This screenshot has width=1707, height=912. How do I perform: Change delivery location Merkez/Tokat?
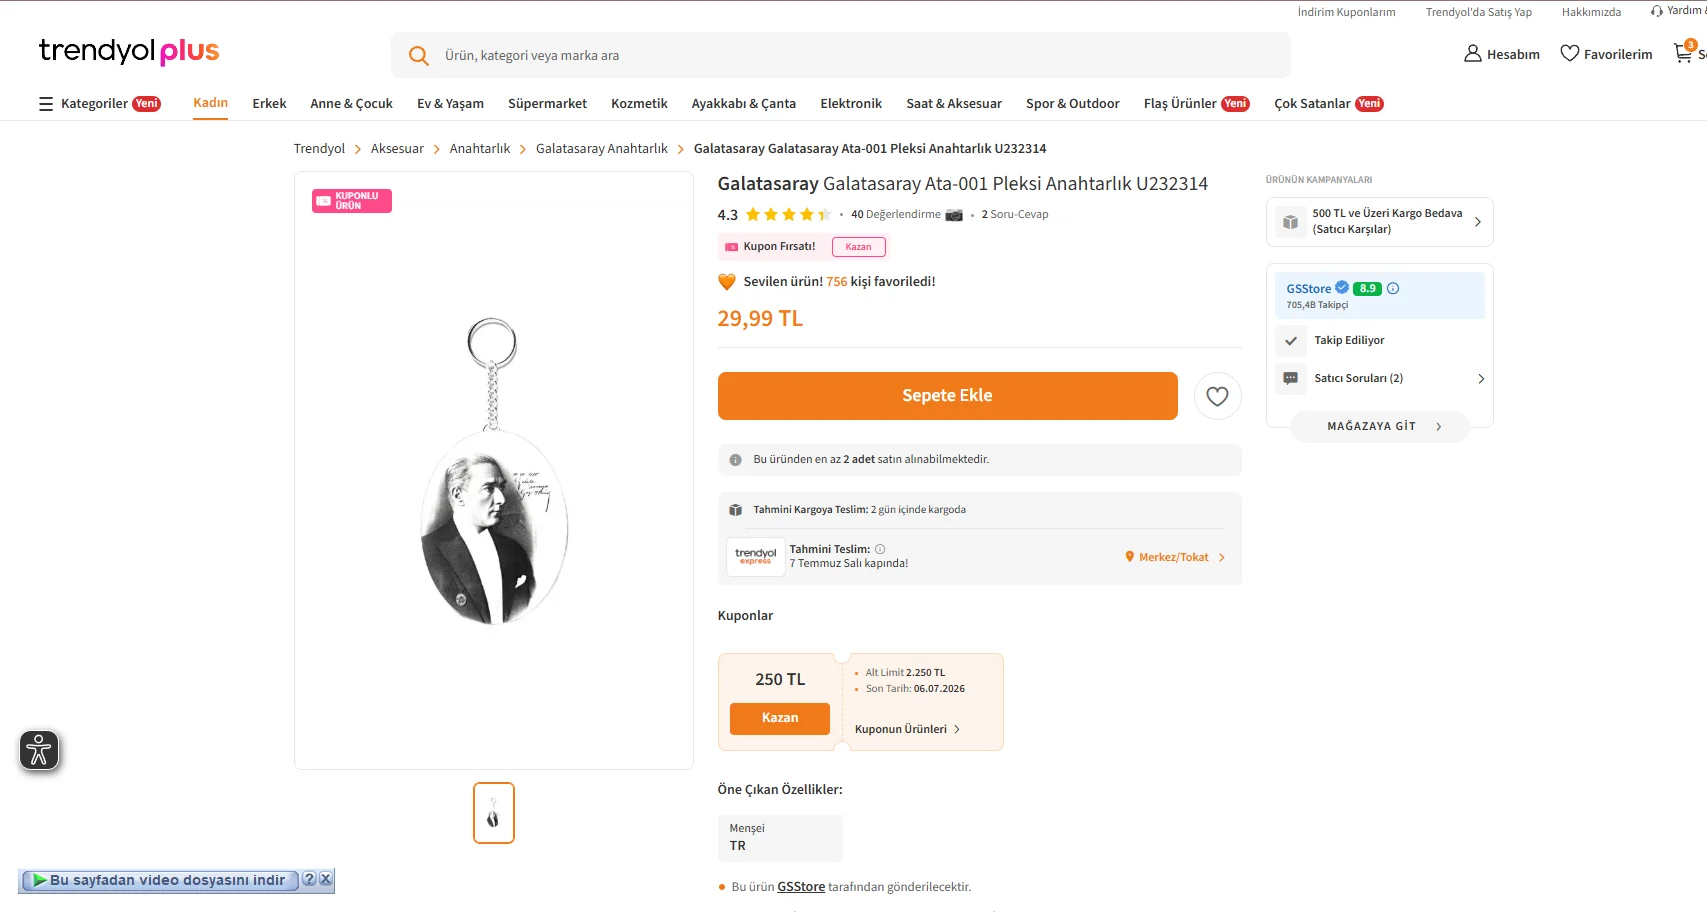click(1175, 558)
